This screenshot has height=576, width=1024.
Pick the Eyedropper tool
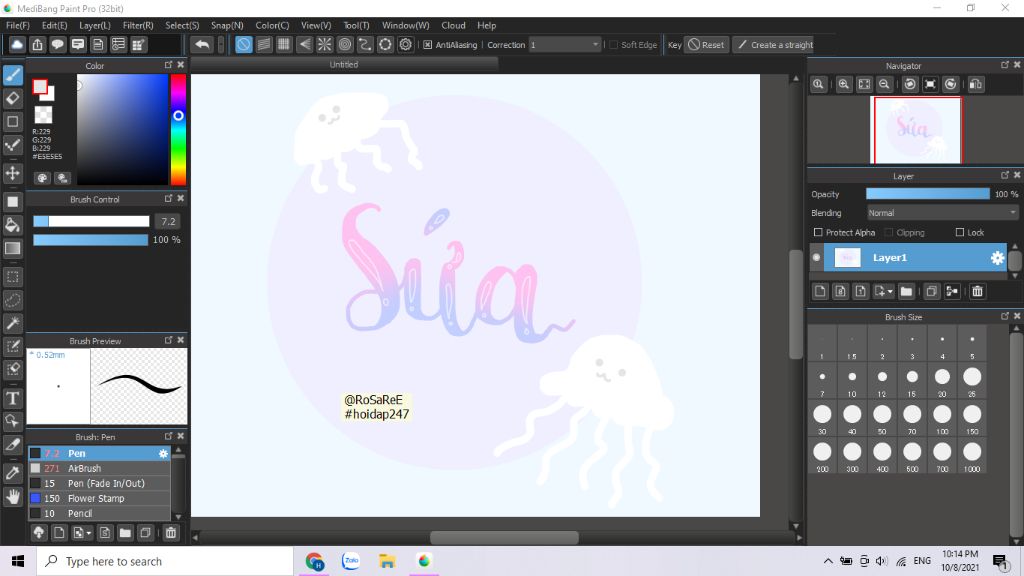point(12,473)
